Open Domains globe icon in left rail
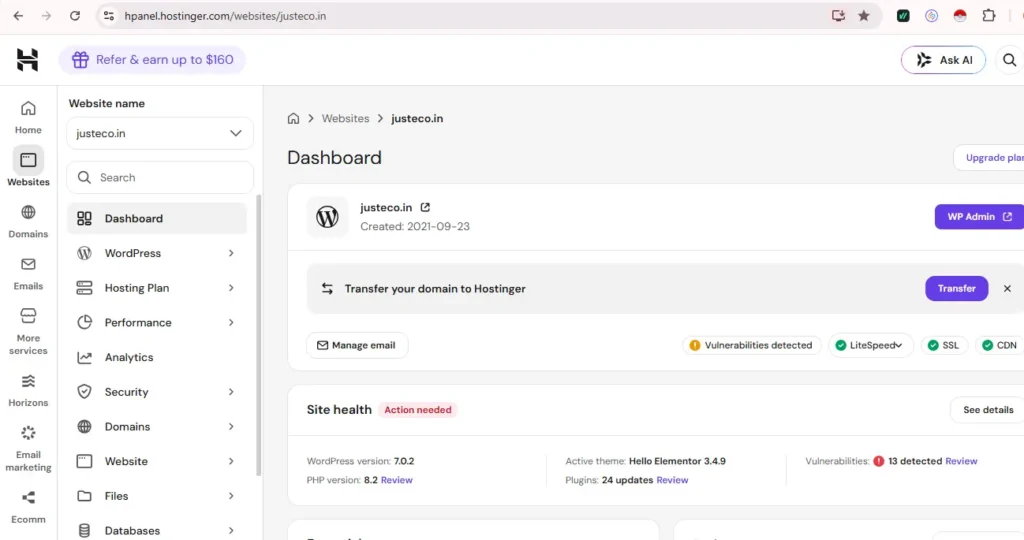 click(x=28, y=212)
